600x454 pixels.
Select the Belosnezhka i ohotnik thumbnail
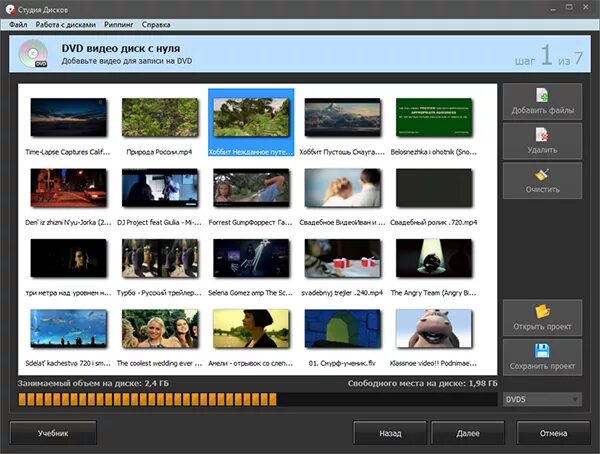click(x=434, y=117)
